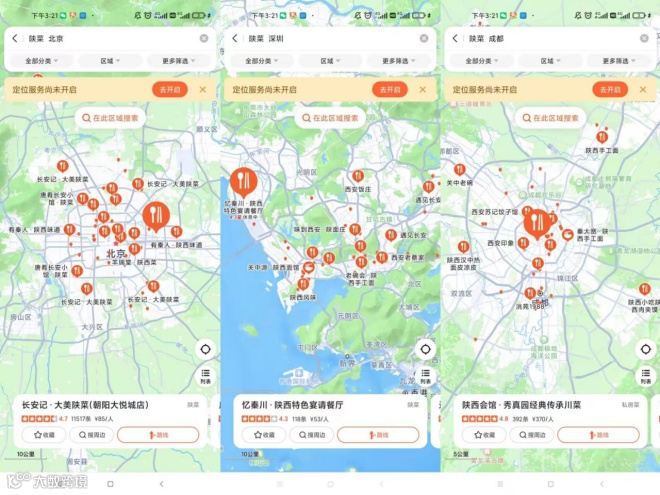Tap 路线 button on 长安记 card

click(x=158, y=435)
